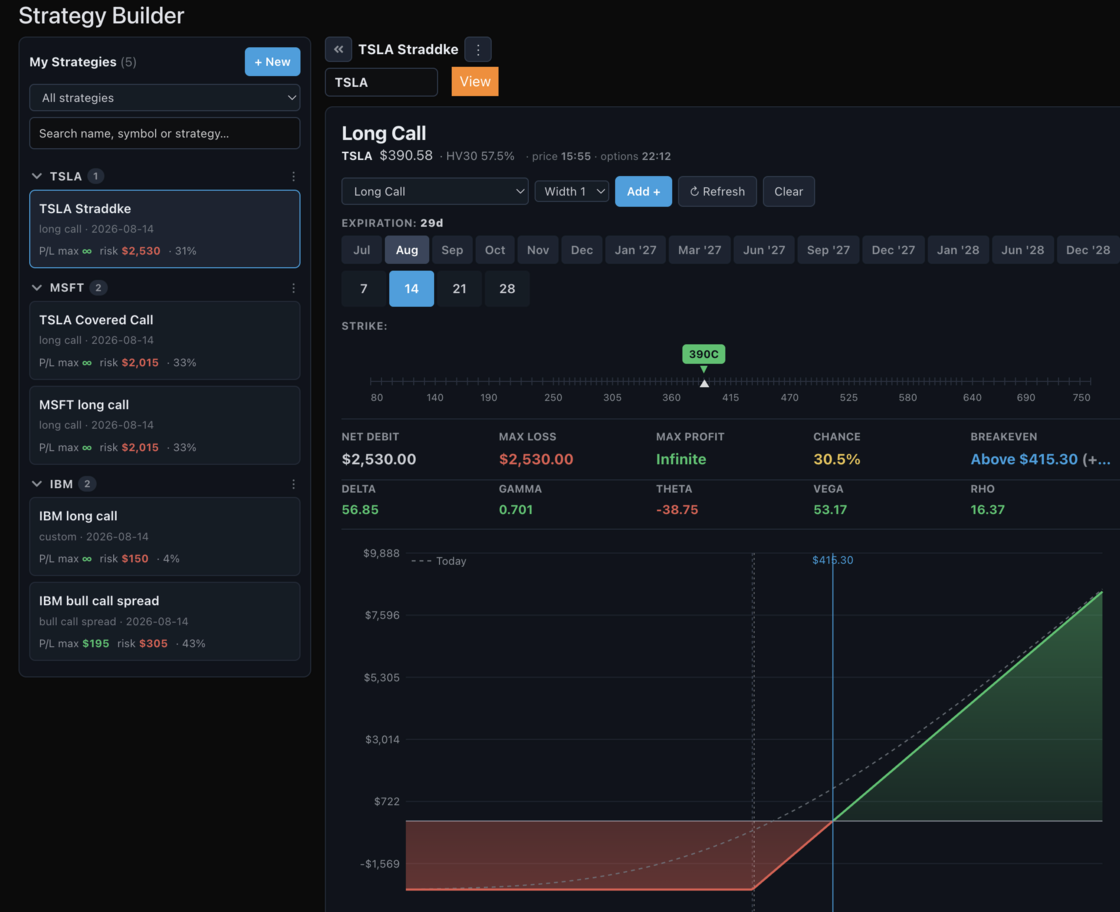
Task: Select the Mar '27 expiration
Action: click(699, 250)
